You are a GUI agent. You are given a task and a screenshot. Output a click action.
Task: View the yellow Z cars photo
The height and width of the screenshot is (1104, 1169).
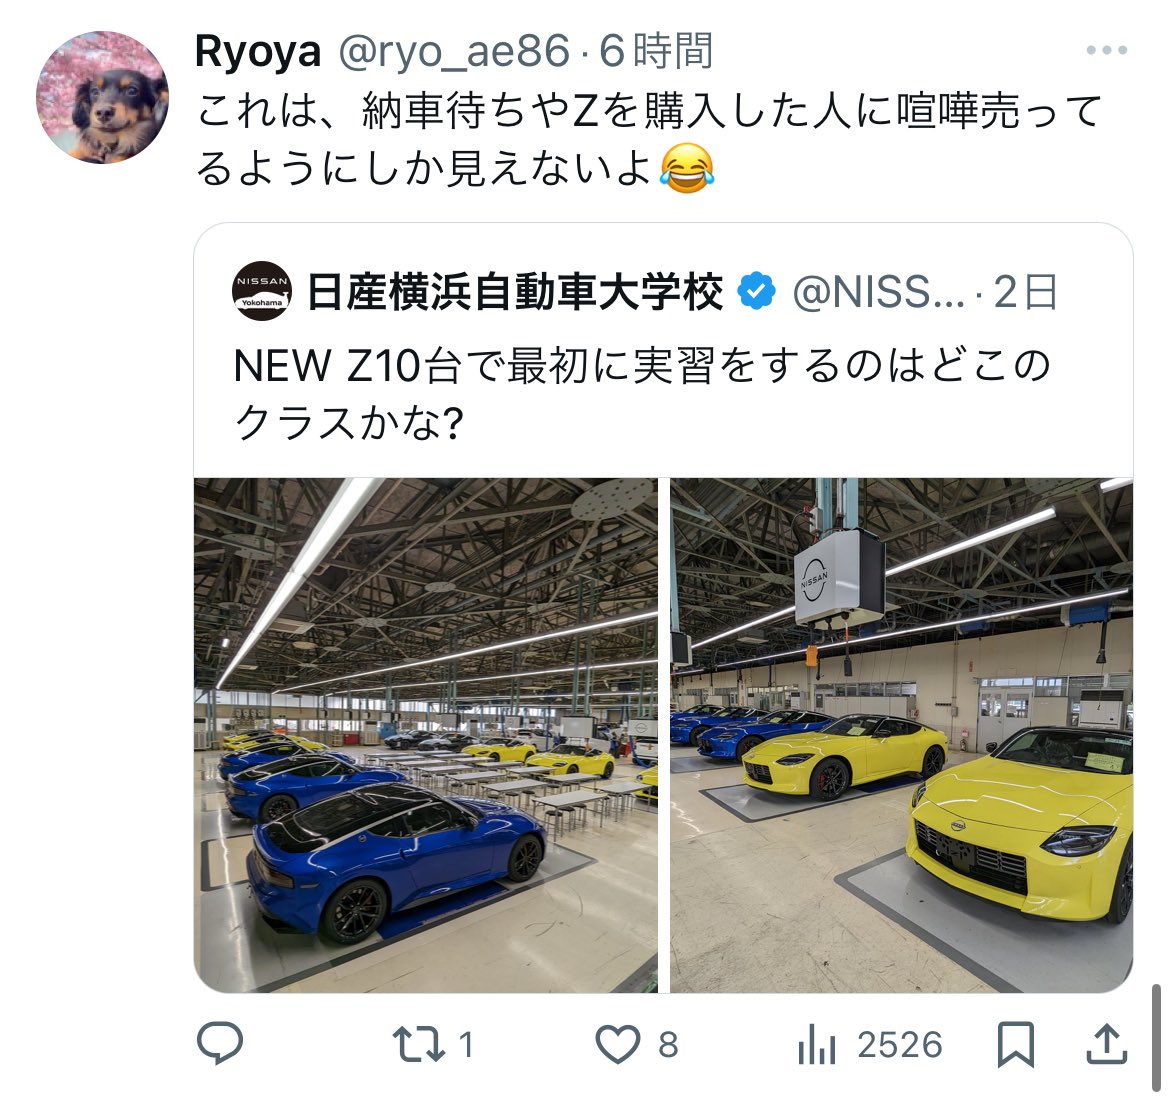[x=901, y=735]
